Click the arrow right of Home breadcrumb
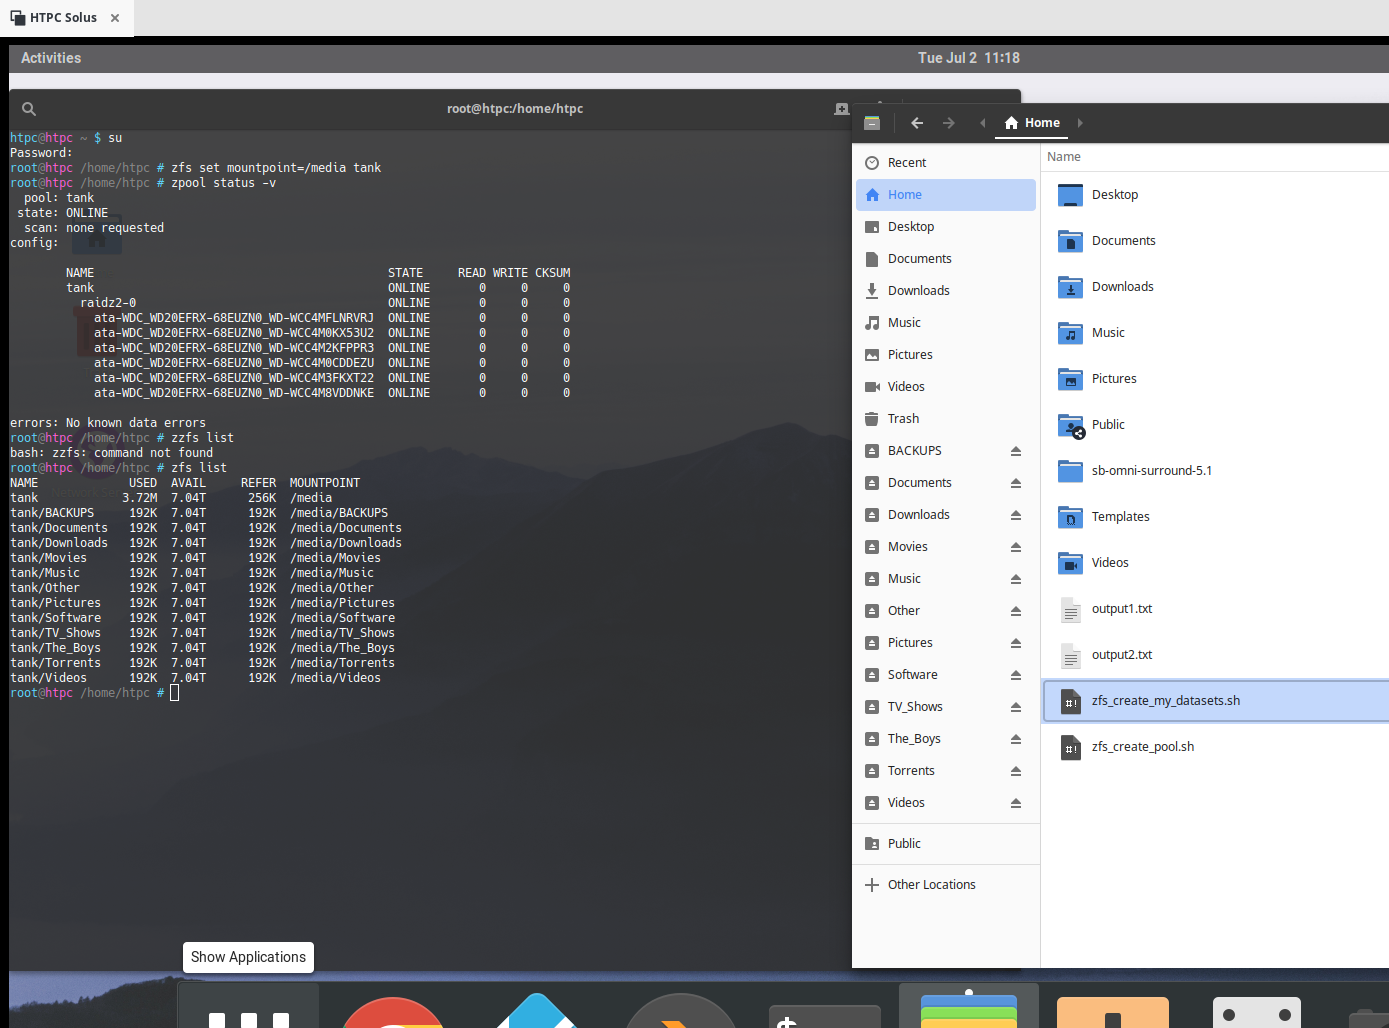Image resolution: width=1389 pixels, height=1028 pixels. (1080, 122)
